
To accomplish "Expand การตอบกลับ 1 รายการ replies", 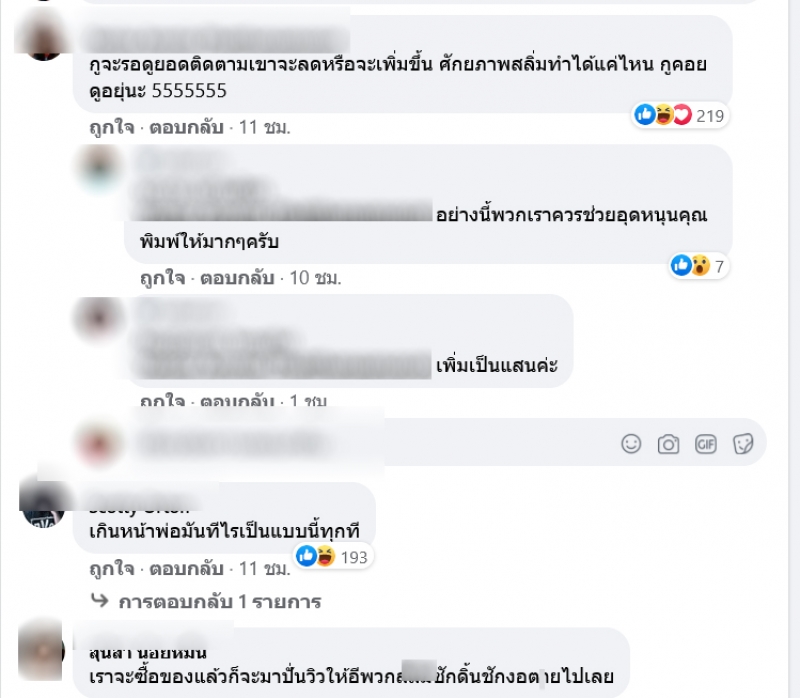I will click(220, 602).
